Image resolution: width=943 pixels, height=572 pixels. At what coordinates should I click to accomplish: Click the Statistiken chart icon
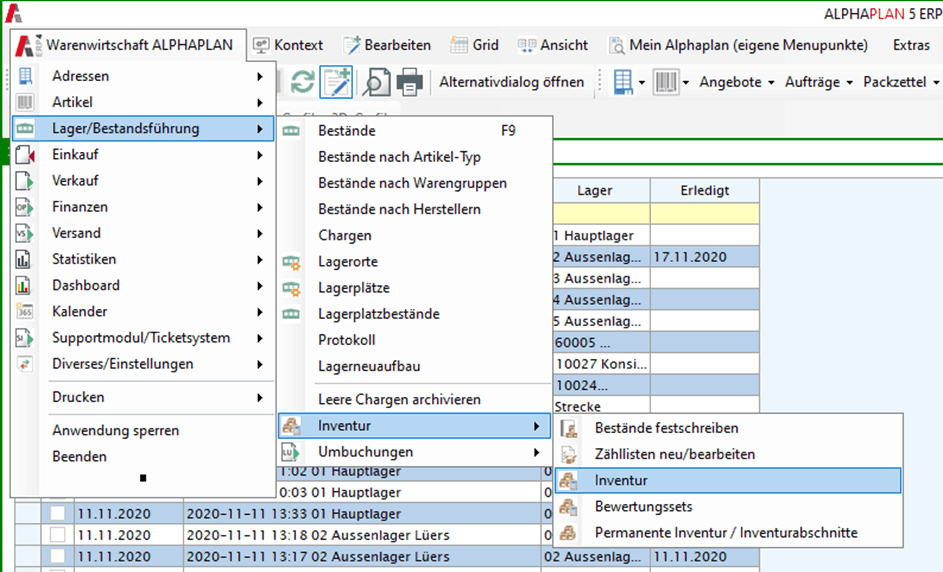tap(24, 259)
